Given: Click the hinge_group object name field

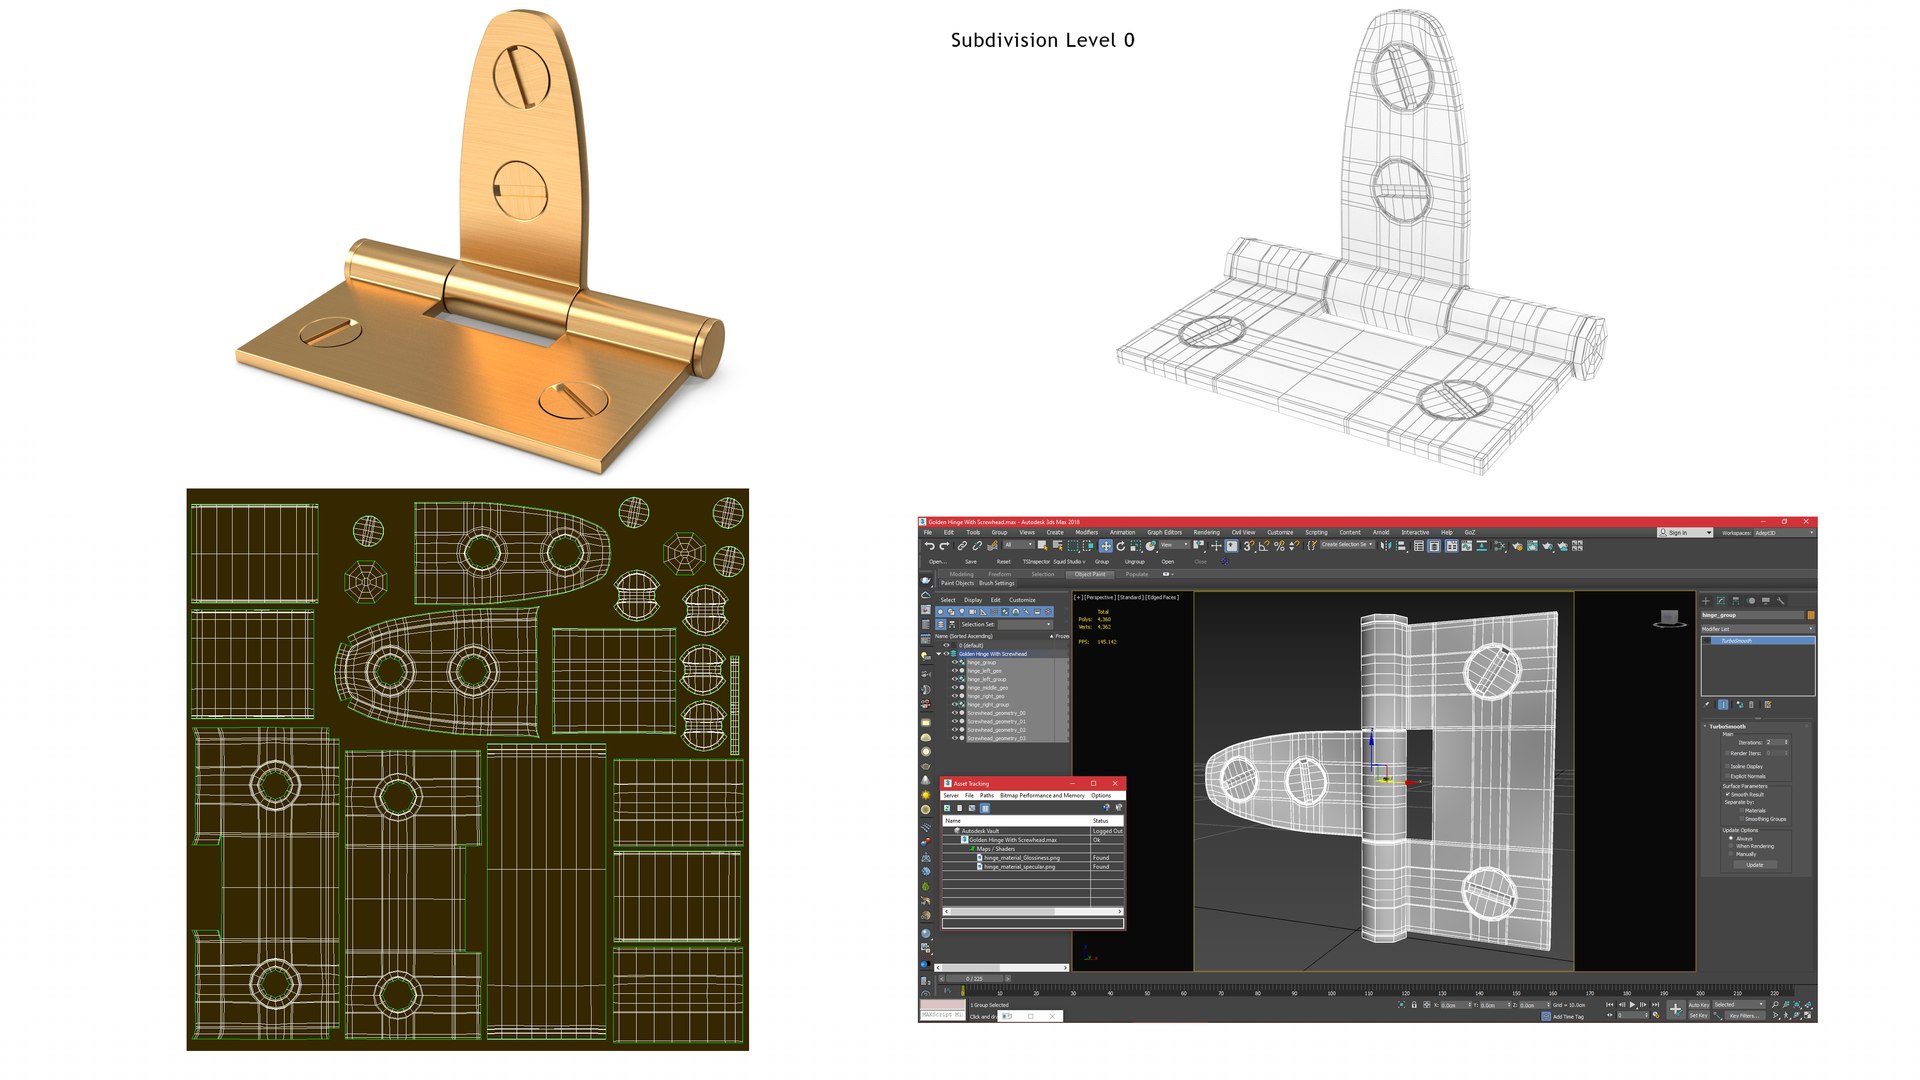Looking at the screenshot, I should tap(1753, 615).
